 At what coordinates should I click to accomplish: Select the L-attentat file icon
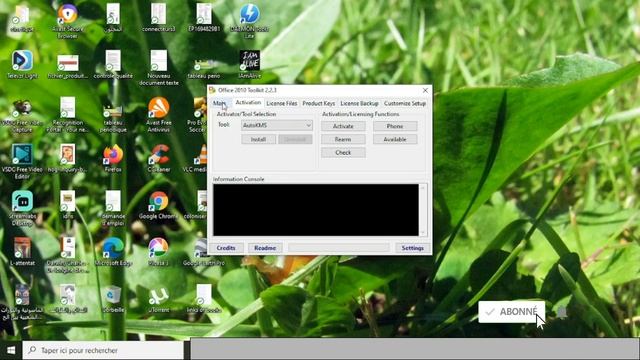coord(22,252)
